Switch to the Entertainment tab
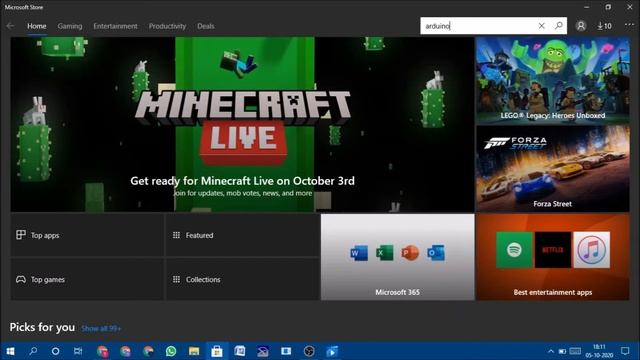This screenshot has width=640, height=360. [x=115, y=26]
